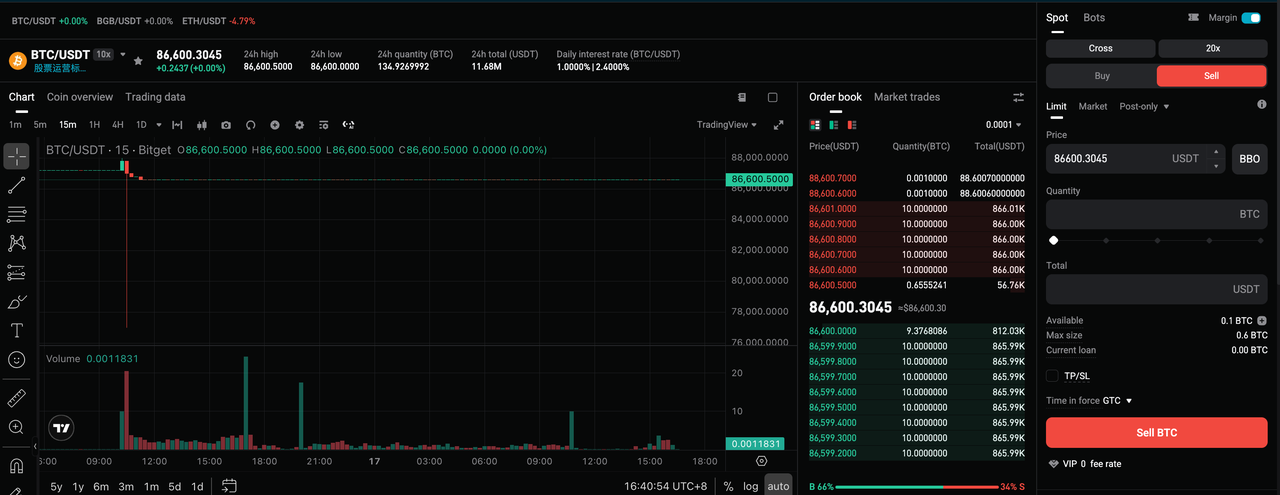Open order book settings sliders icon

(1018, 97)
